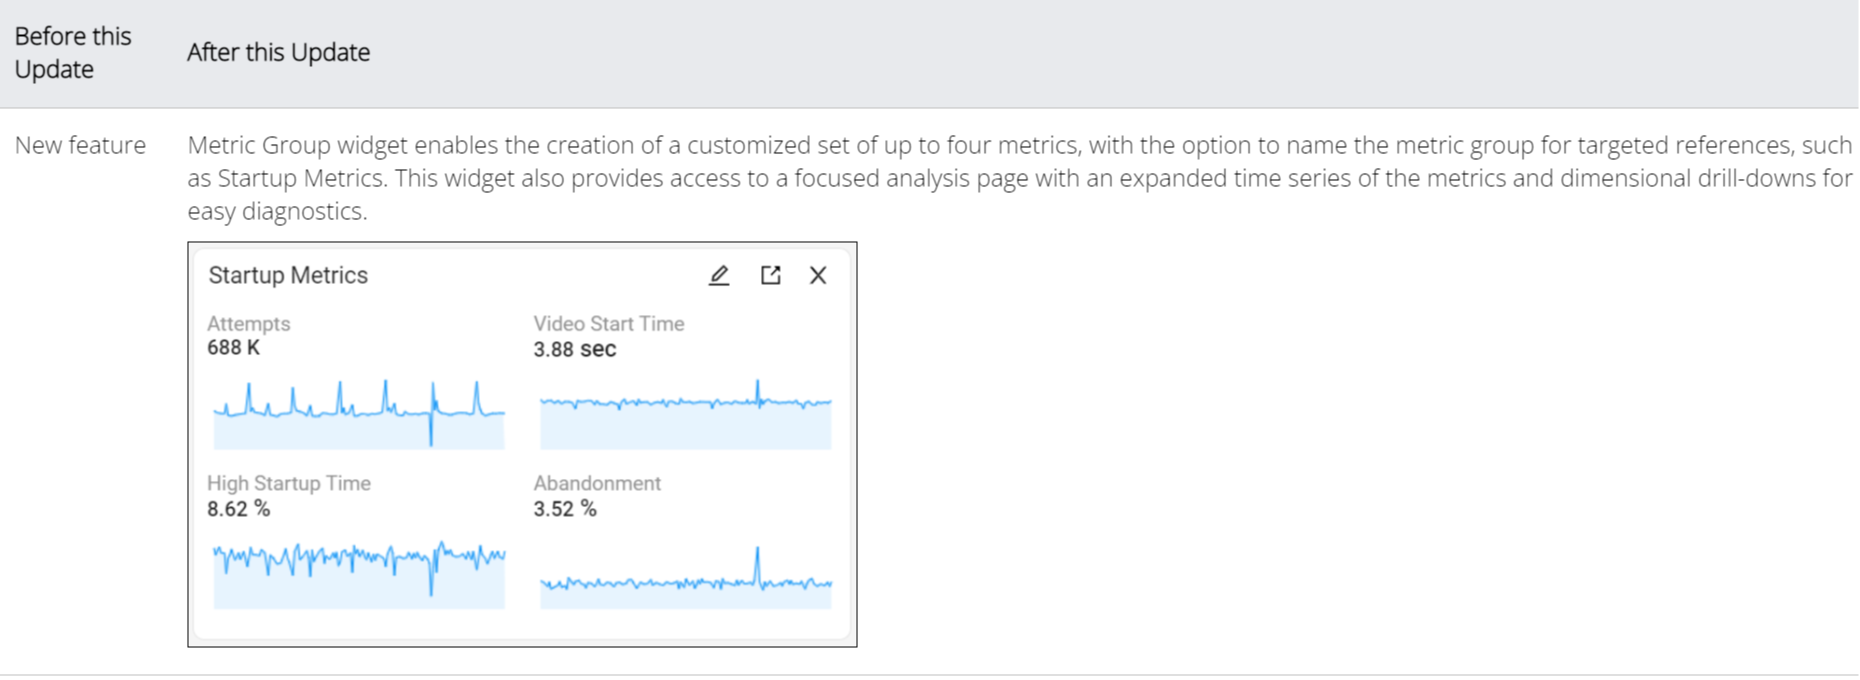Viewport: 1860px width, 680px height.
Task: Click the Startup Metrics widget title
Action: 288,275
